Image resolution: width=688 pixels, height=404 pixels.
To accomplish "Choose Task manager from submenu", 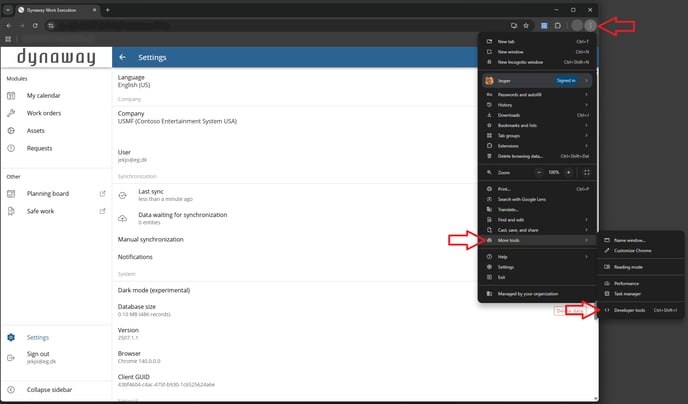I will coord(627,294).
